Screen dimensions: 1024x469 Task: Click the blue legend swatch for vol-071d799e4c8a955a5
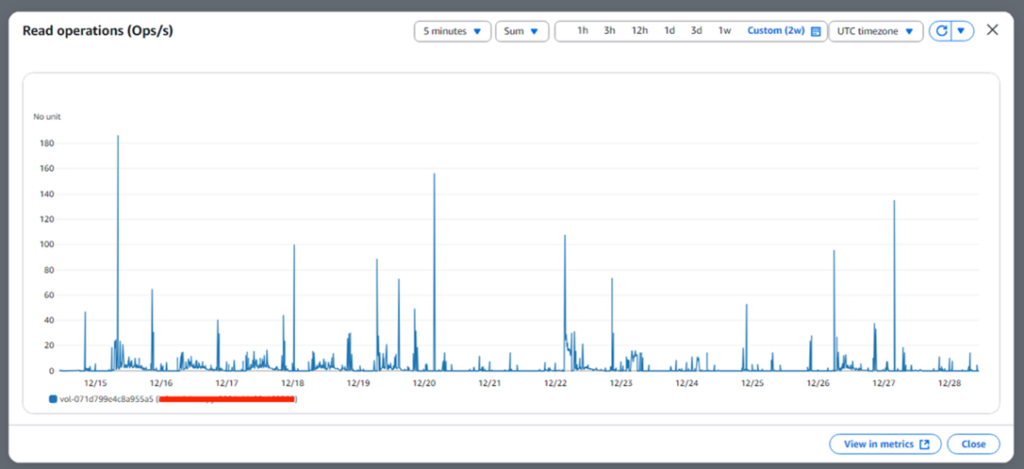(x=53, y=399)
